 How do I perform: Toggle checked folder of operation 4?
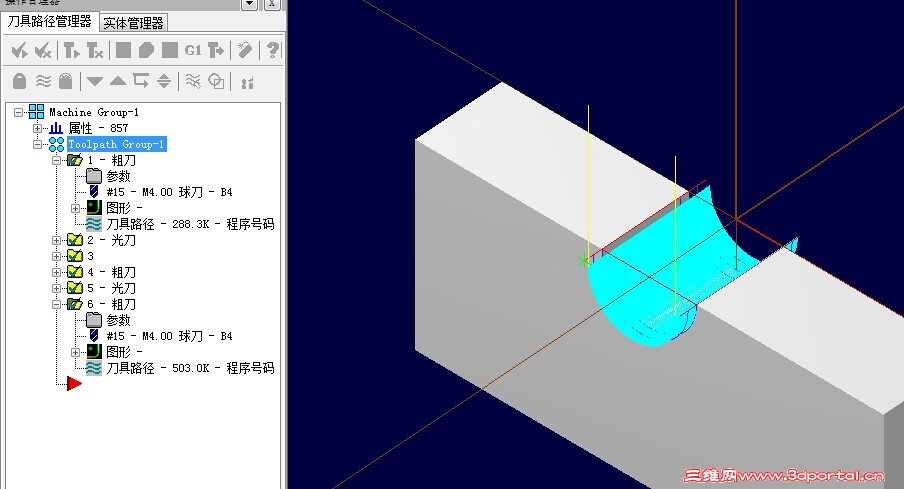point(75,272)
